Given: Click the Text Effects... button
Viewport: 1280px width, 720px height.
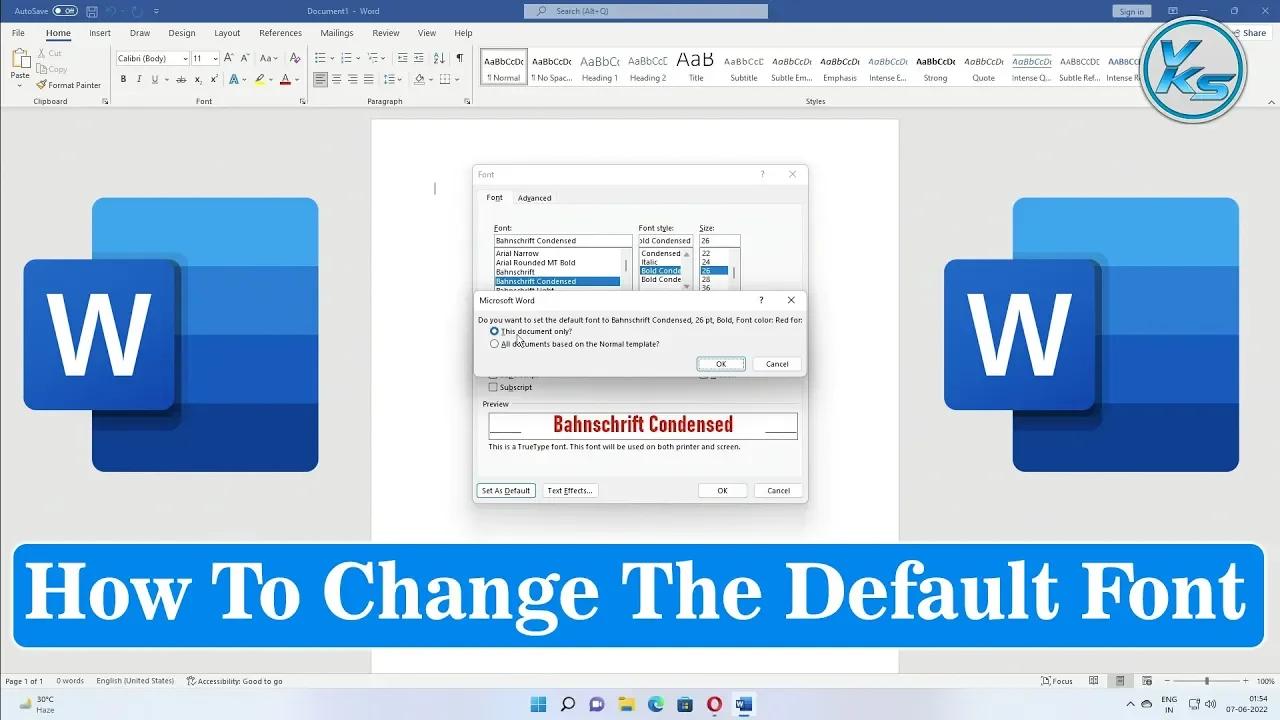Looking at the screenshot, I should coord(570,491).
